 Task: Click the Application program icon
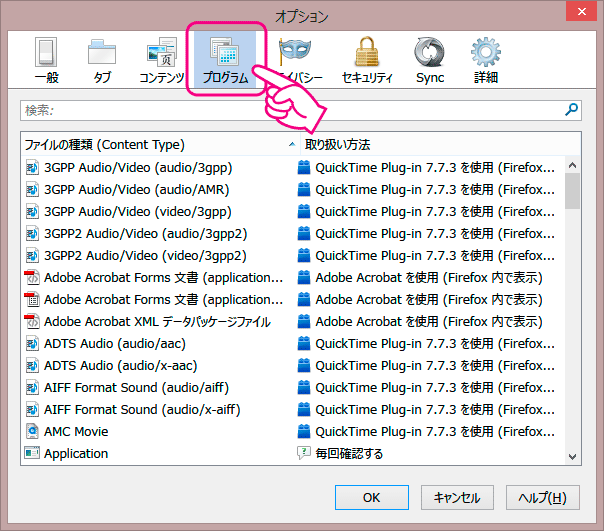pyautogui.click(x=32, y=453)
